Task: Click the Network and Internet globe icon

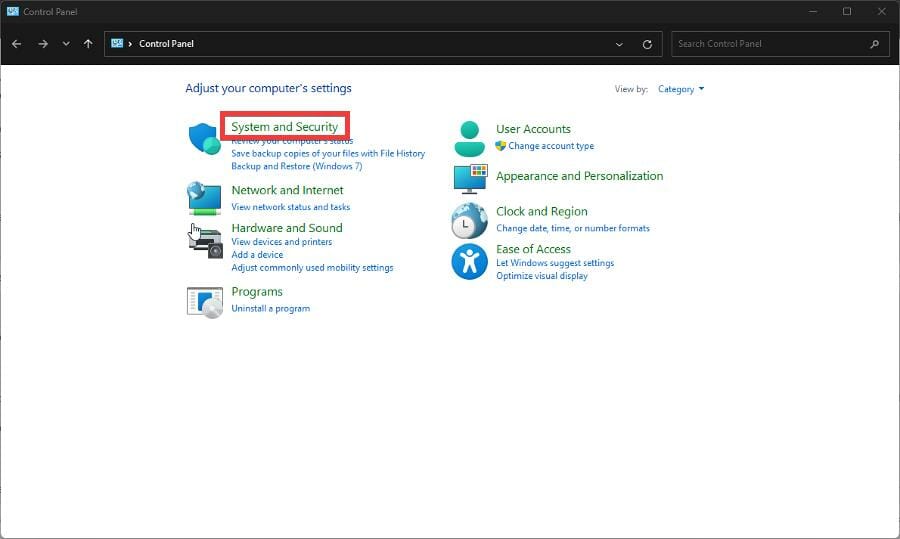Action: point(204,198)
